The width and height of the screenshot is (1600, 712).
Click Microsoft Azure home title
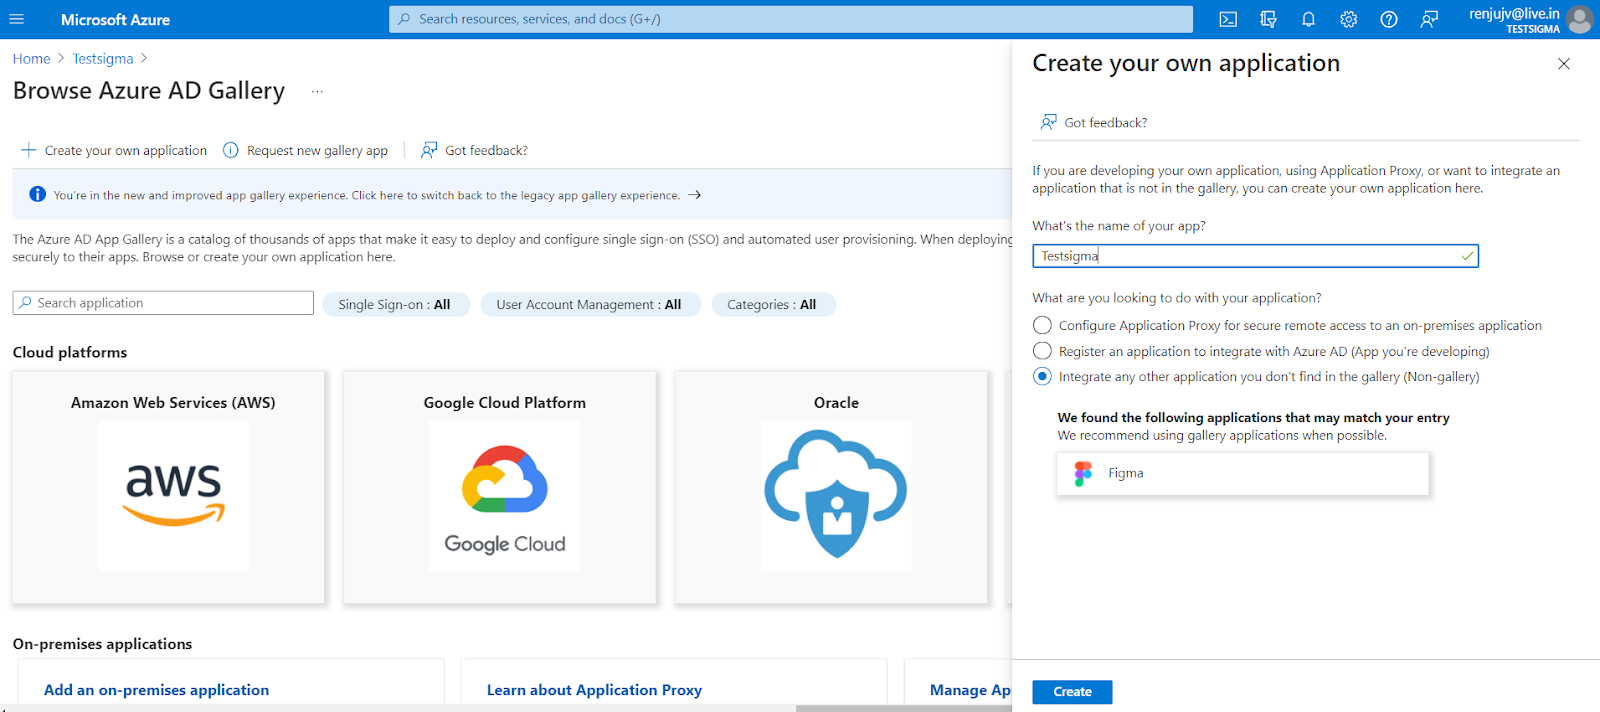pyautogui.click(x=115, y=19)
